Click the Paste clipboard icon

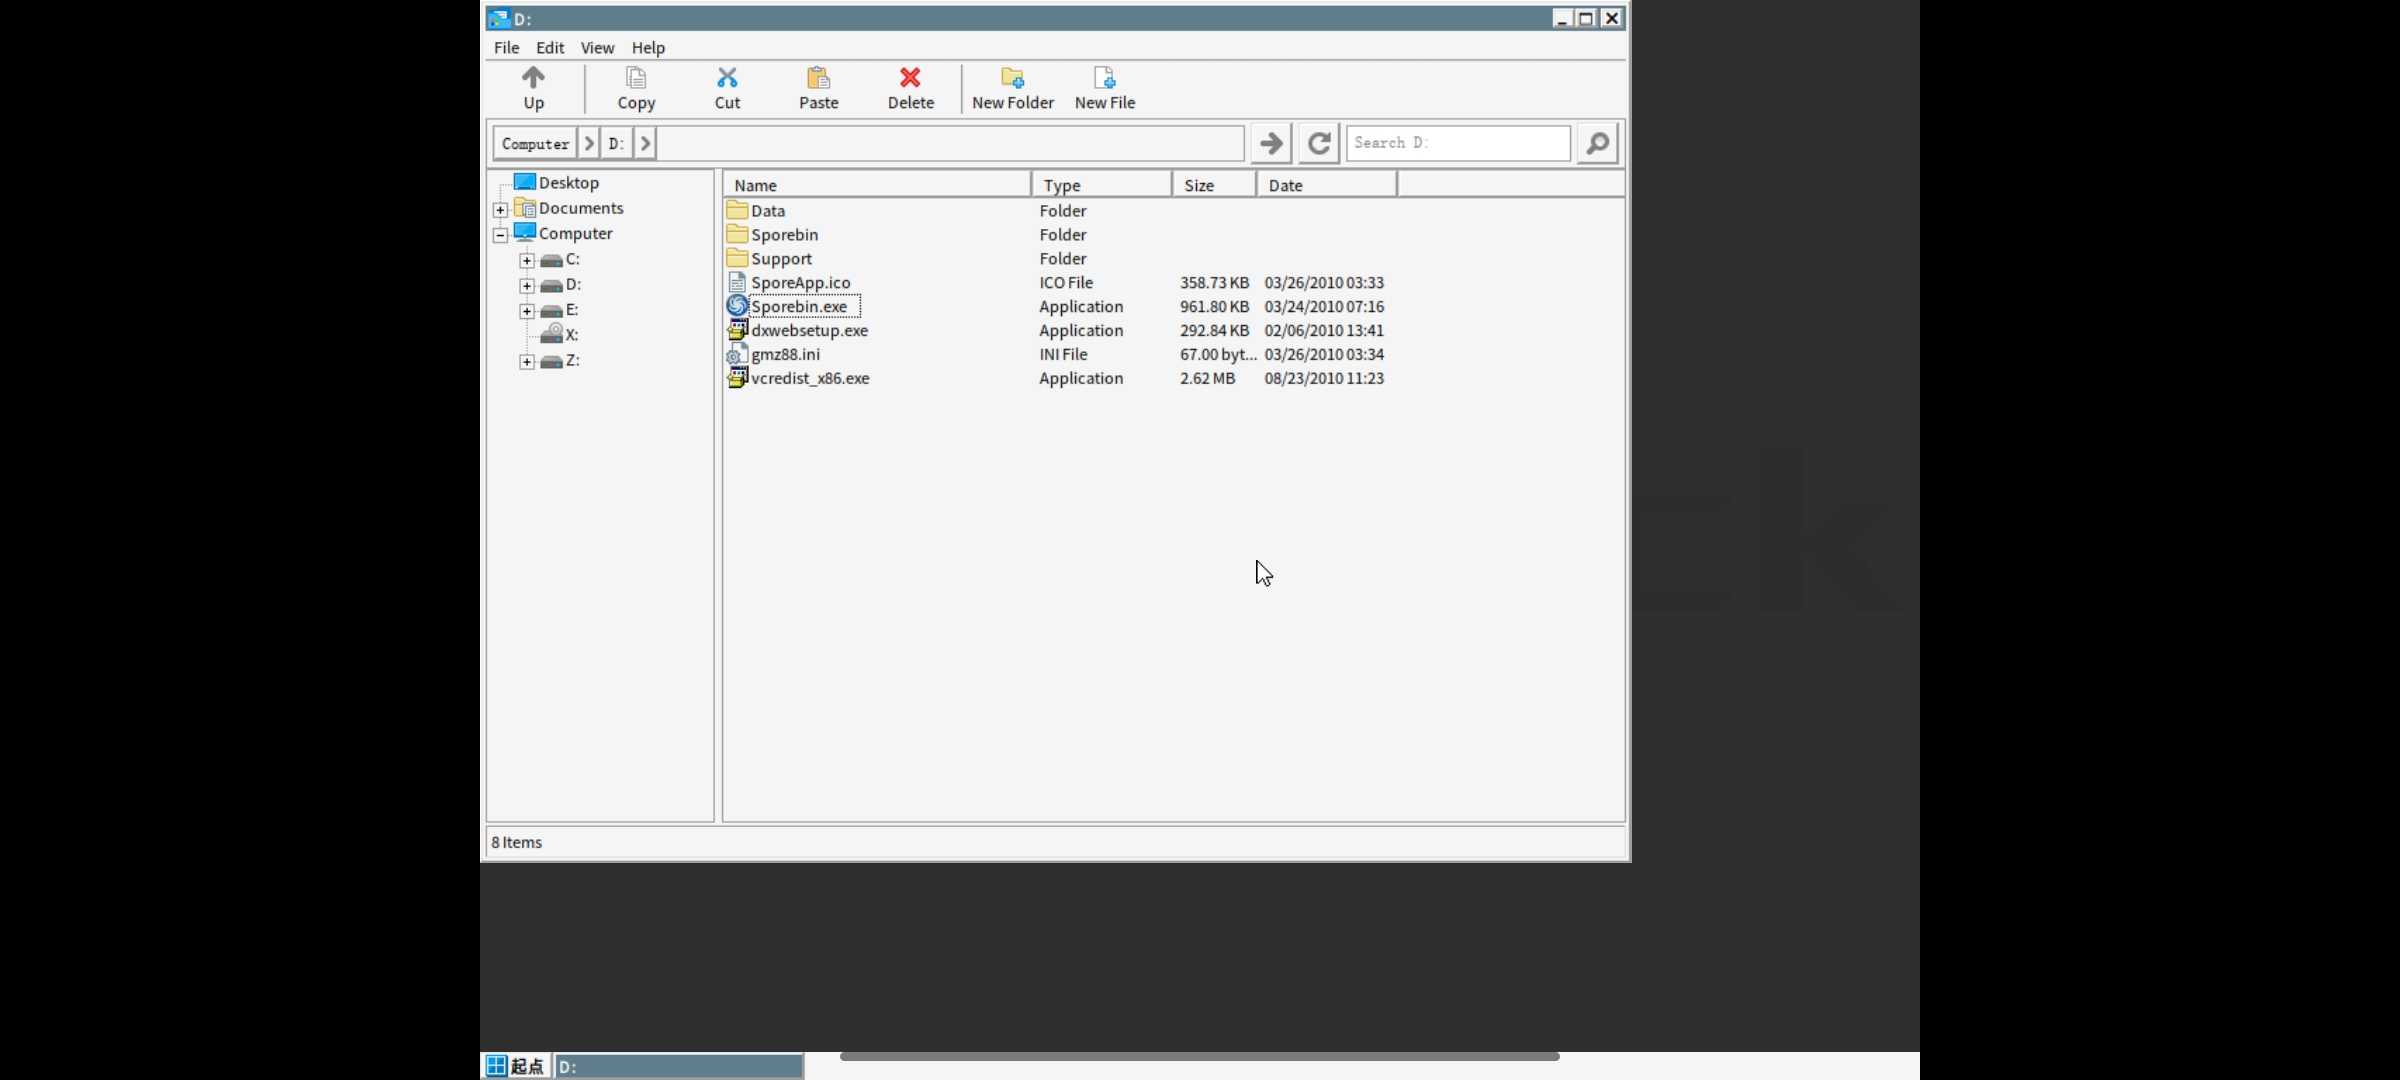[818, 78]
